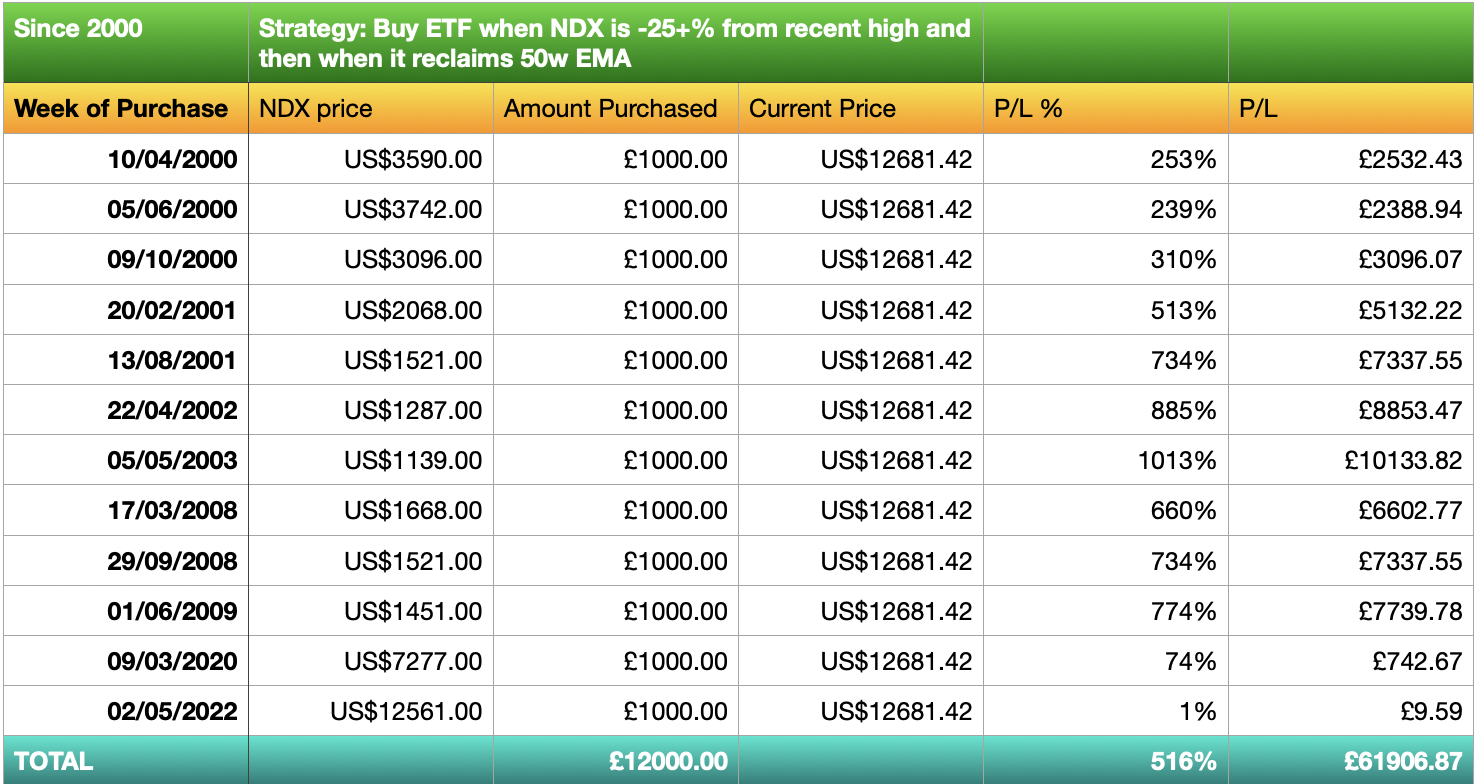Select total P/L cell £61906.87
Screen dimensions: 1474x784
coord(1351,760)
